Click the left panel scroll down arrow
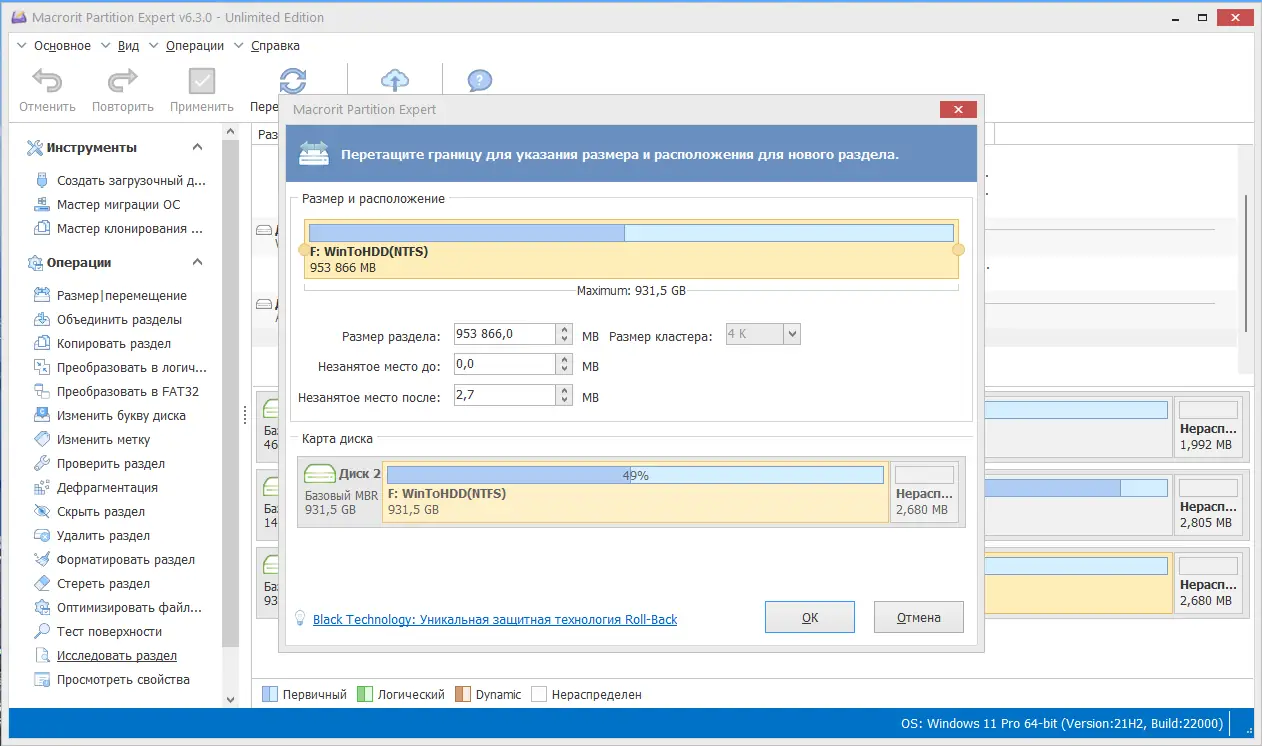This screenshot has height=746, width=1262. click(231, 700)
